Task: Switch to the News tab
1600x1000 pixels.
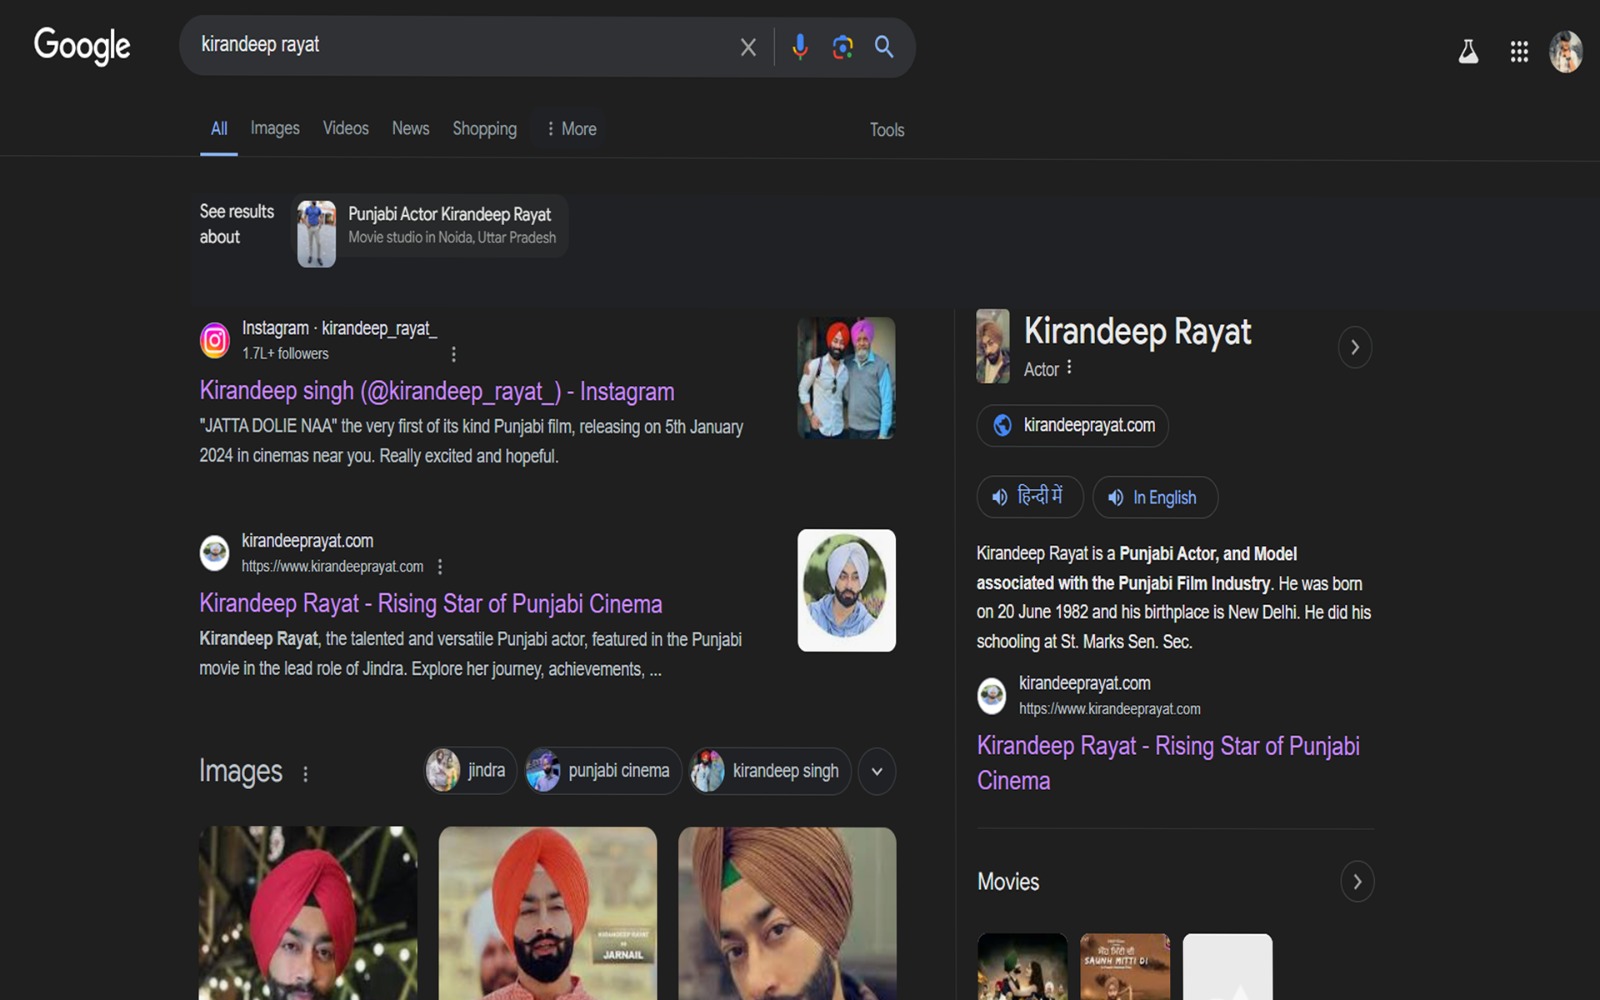Action: click(x=411, y=128)
